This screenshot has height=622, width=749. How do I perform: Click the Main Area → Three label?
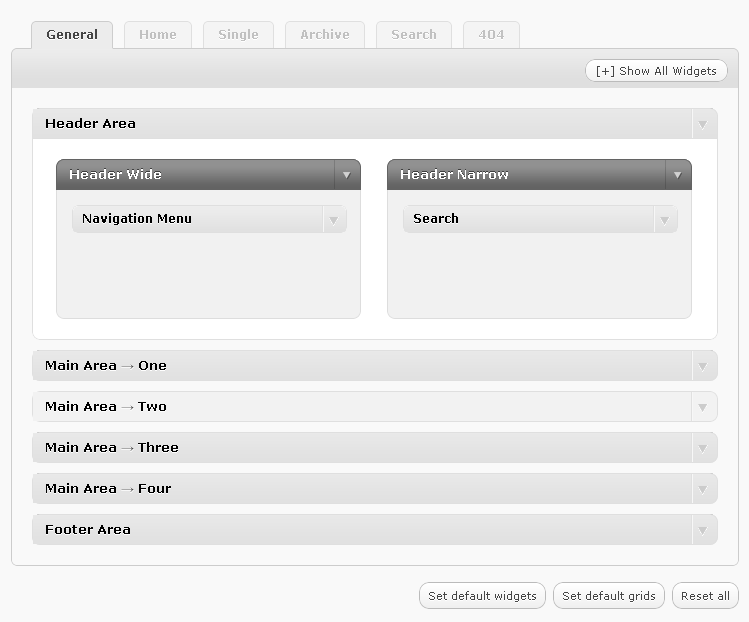[112, 448]
